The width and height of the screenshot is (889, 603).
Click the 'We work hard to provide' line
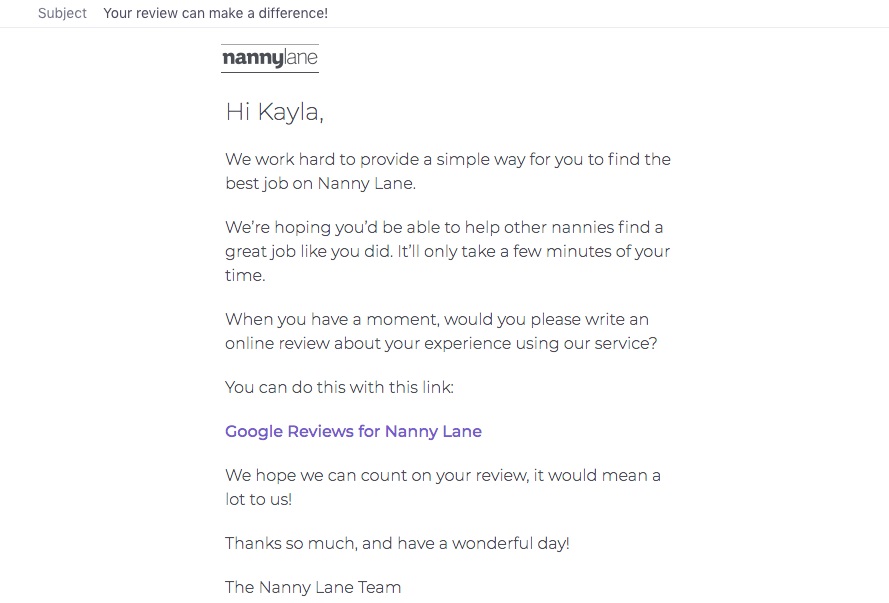[448, 159]
